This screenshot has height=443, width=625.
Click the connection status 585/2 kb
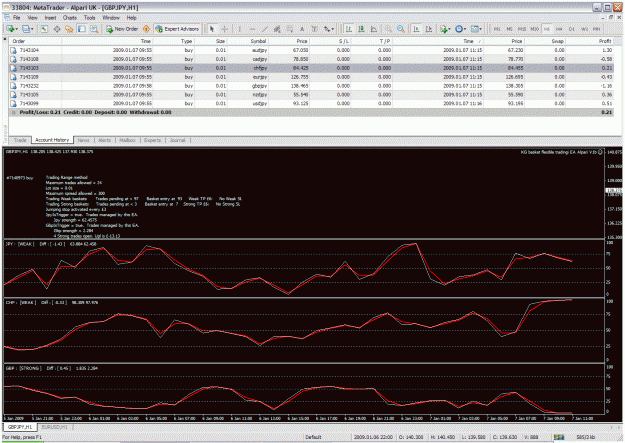click(x=585, y=437)
